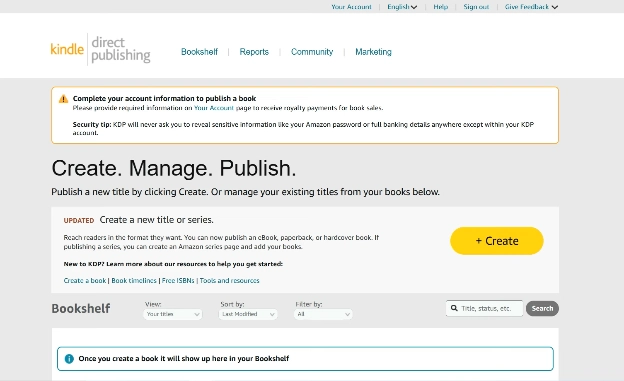This screenshot has height=381, width=624.
Task: Expand the Sort by Last Modified dropdown
Action: click(x=248, y=314)
